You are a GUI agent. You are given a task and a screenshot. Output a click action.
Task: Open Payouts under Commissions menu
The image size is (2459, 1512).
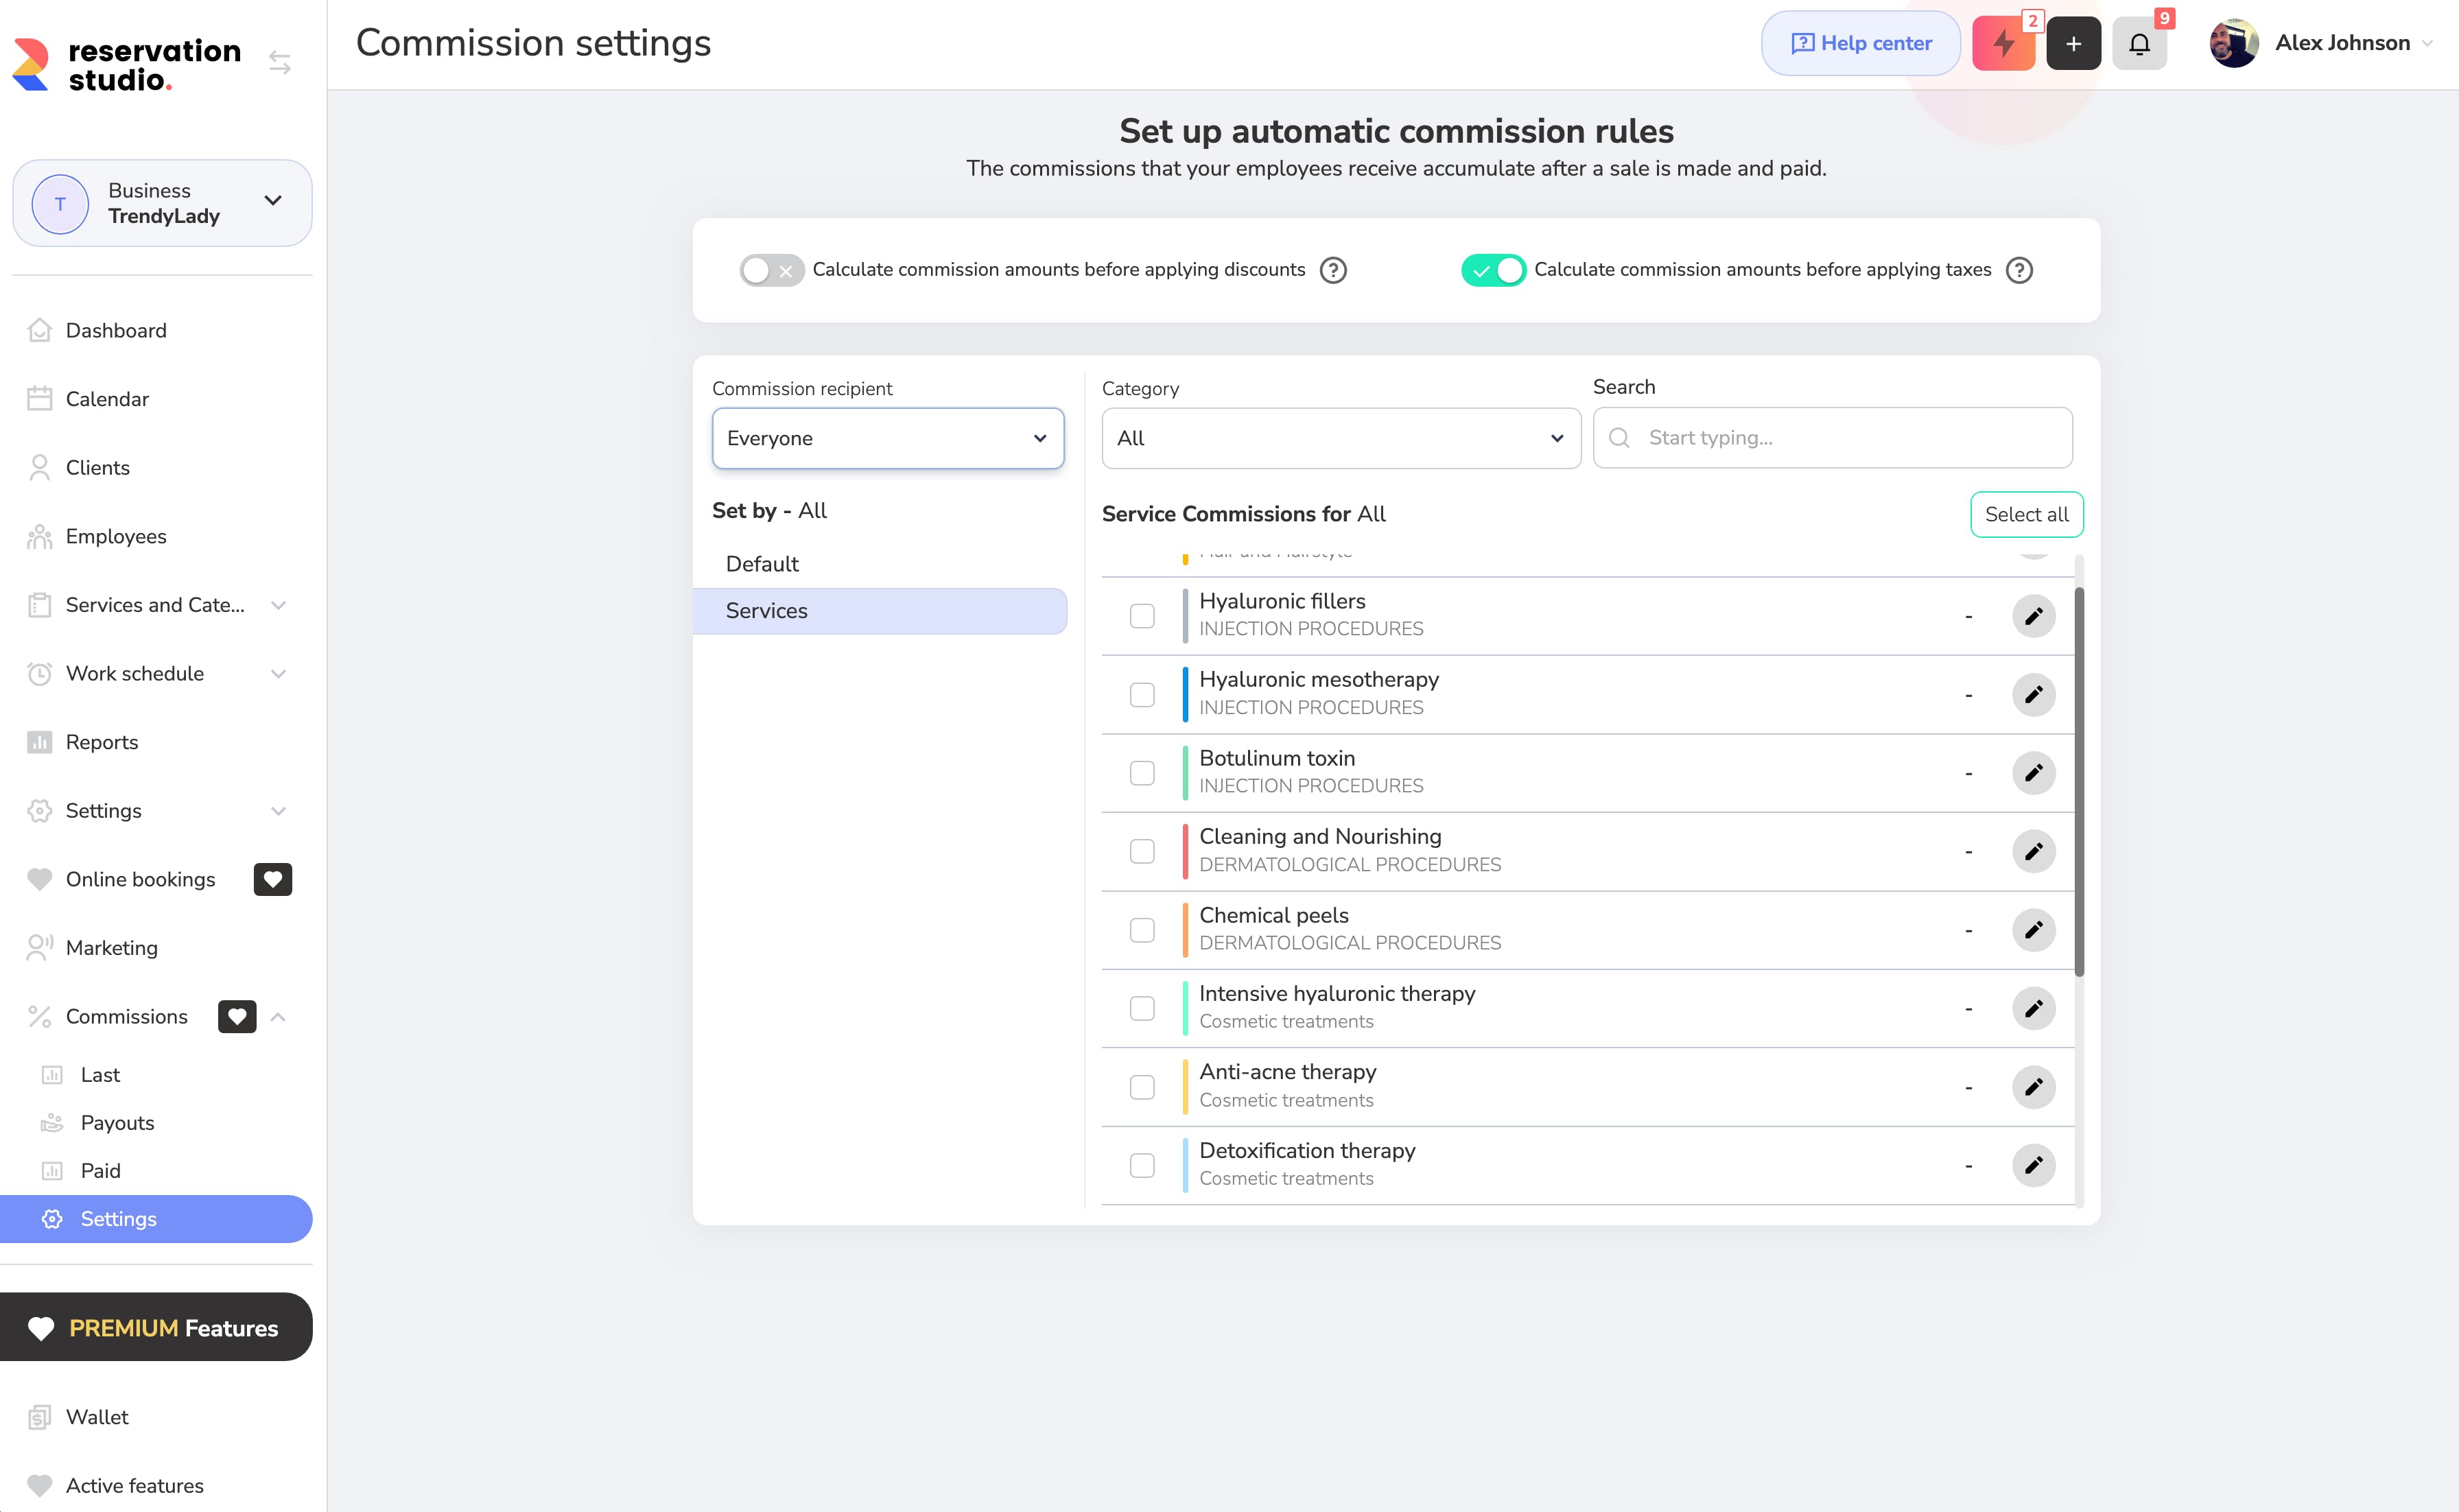[x=117, y=1122]
